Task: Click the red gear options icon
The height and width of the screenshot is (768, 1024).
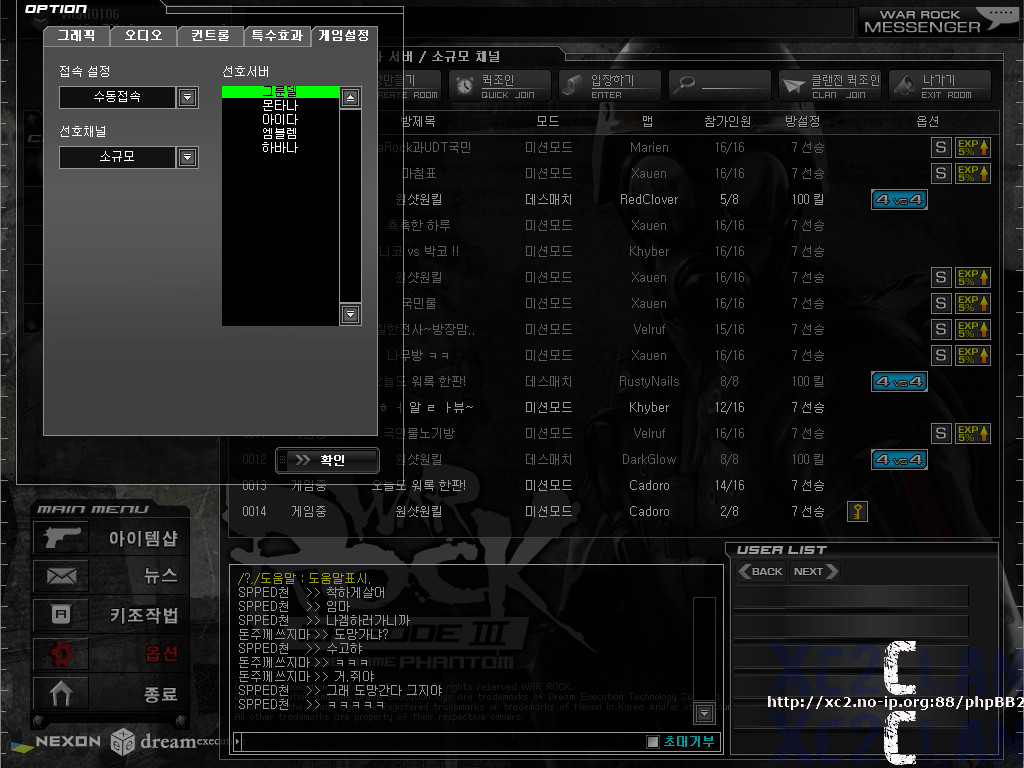Action: [x=60, y=654]
